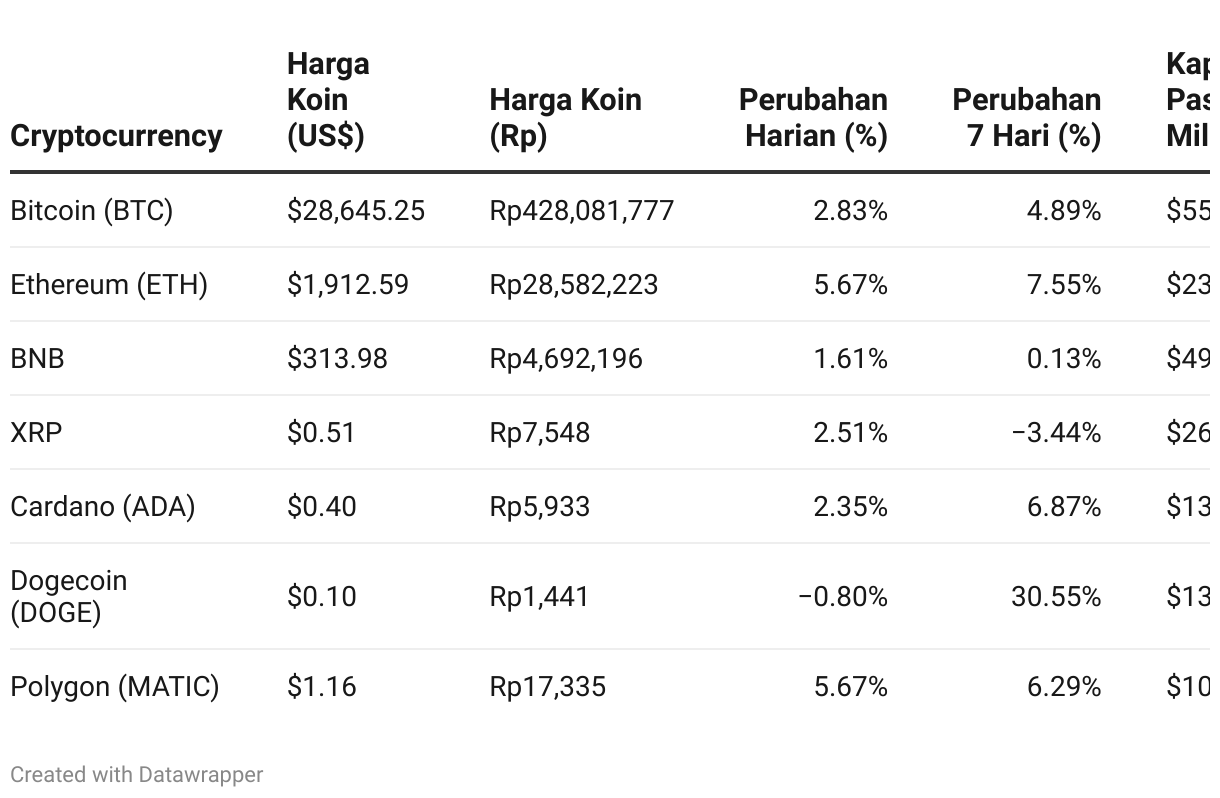Image resolution: width=1220 pixels, height=798 pixels.
Task: Click the Perubahan 7 Hari (%) header
Action: 1027,117
